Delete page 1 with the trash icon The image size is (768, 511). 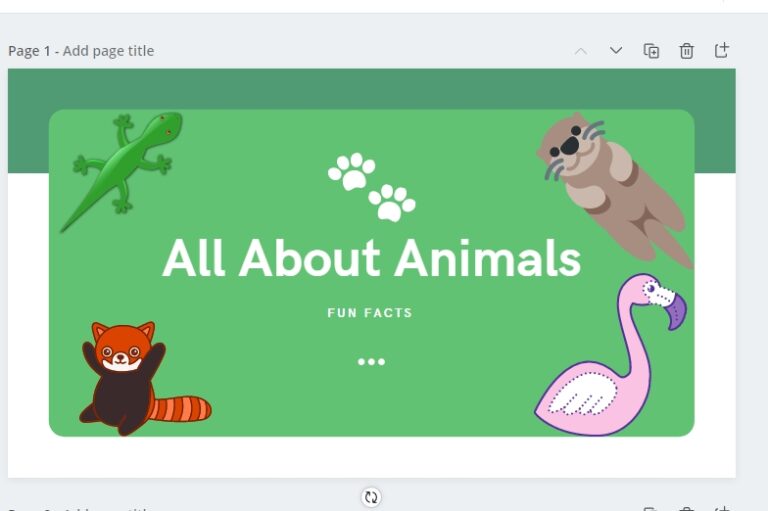tap(686, 50)
